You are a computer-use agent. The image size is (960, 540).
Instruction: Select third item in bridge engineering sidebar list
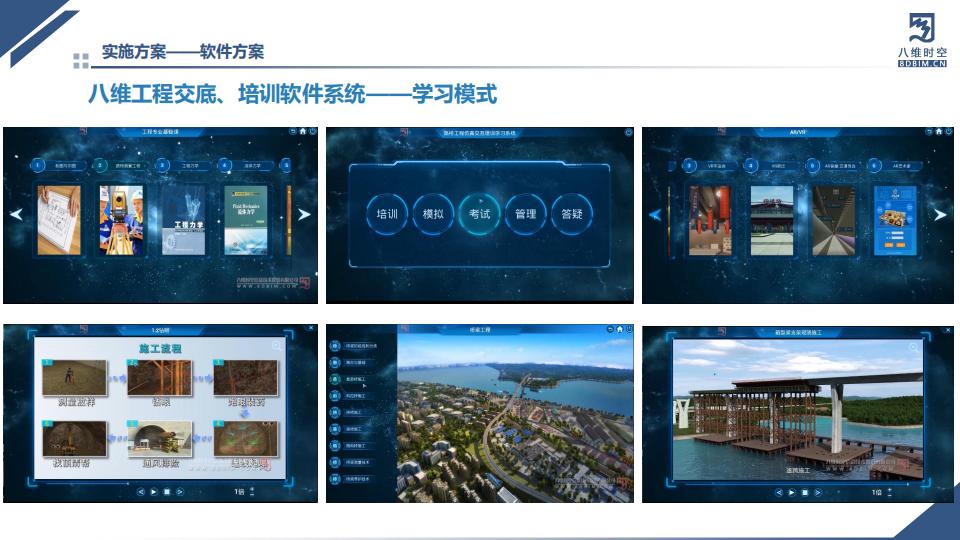point(337,379)
